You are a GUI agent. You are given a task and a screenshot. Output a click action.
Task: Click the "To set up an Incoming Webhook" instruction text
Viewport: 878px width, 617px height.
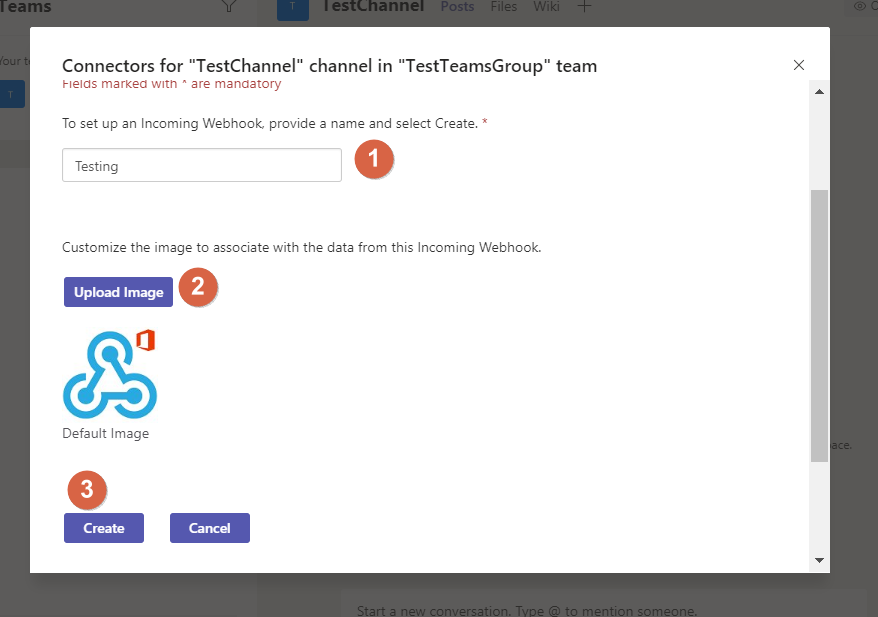(270, 123)
